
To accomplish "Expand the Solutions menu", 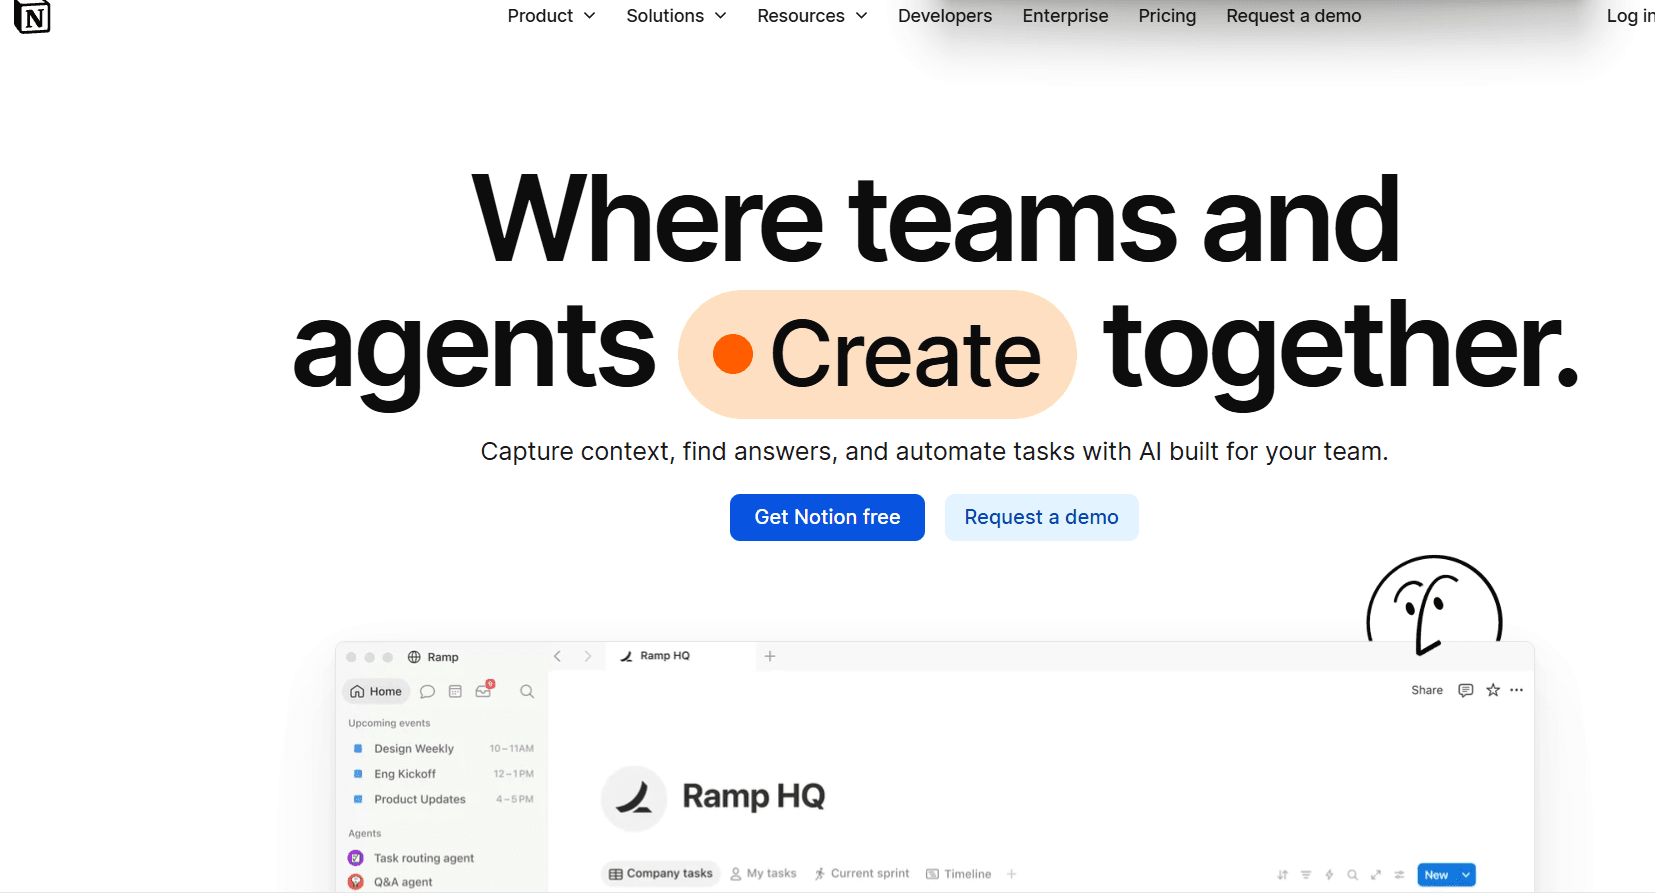I will 676,16.
